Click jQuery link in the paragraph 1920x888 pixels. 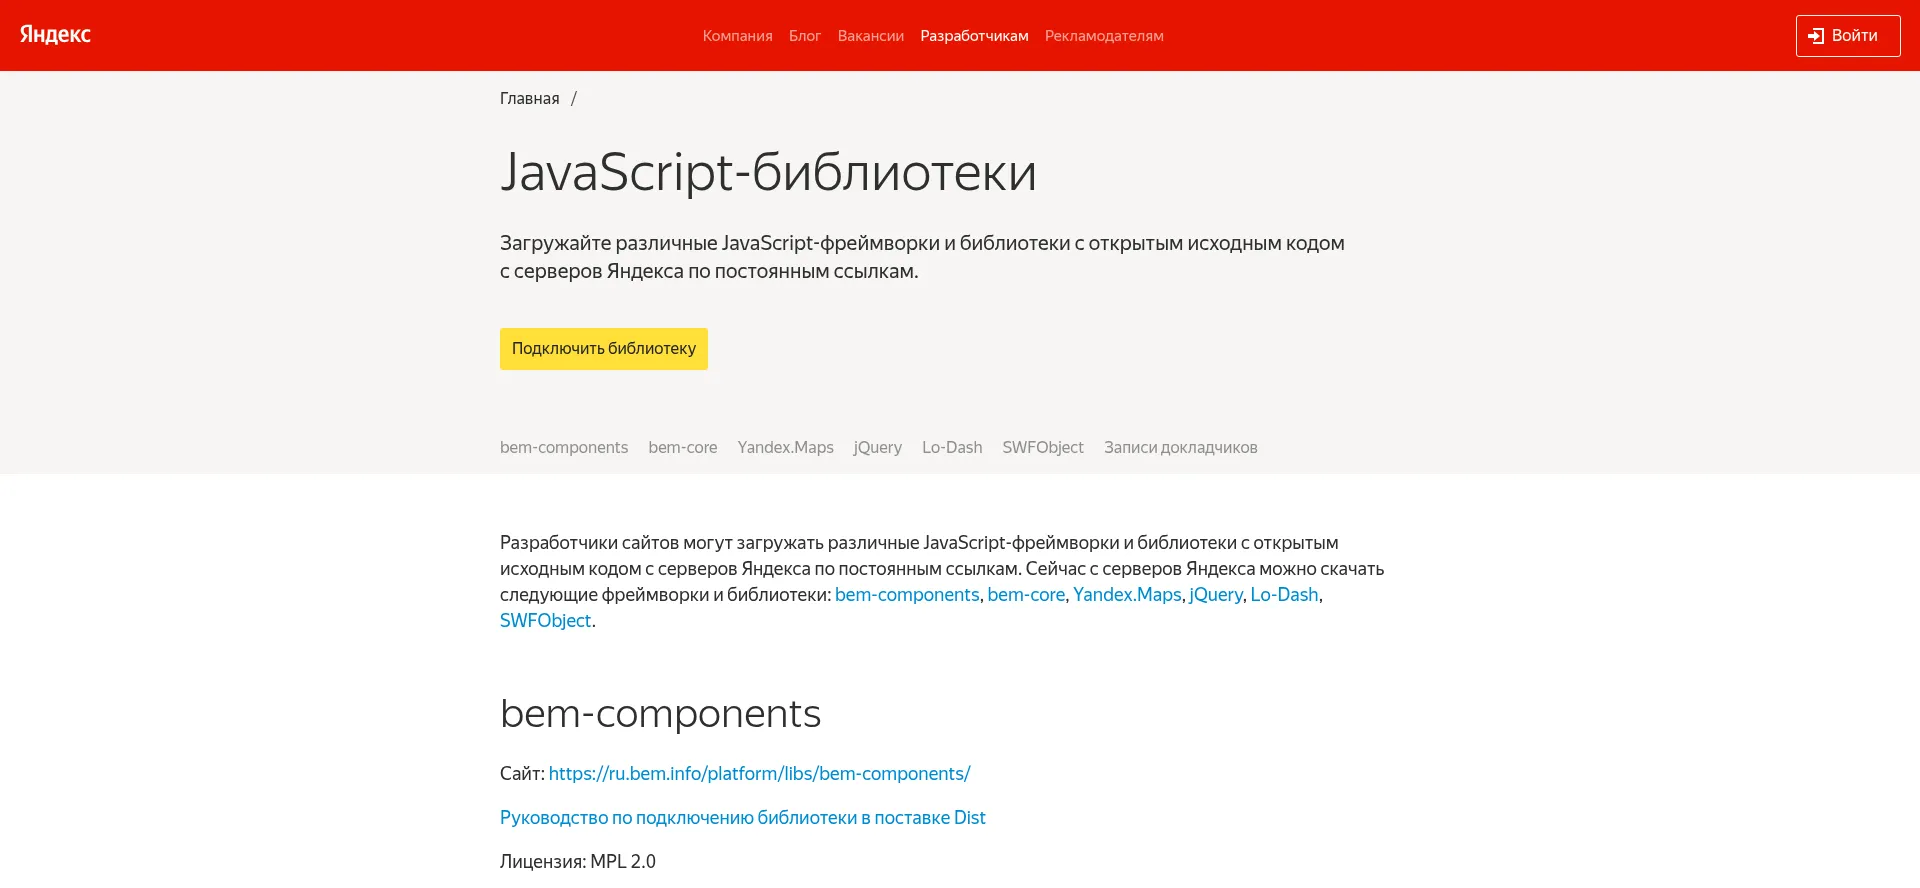[x=1216, y=594]
